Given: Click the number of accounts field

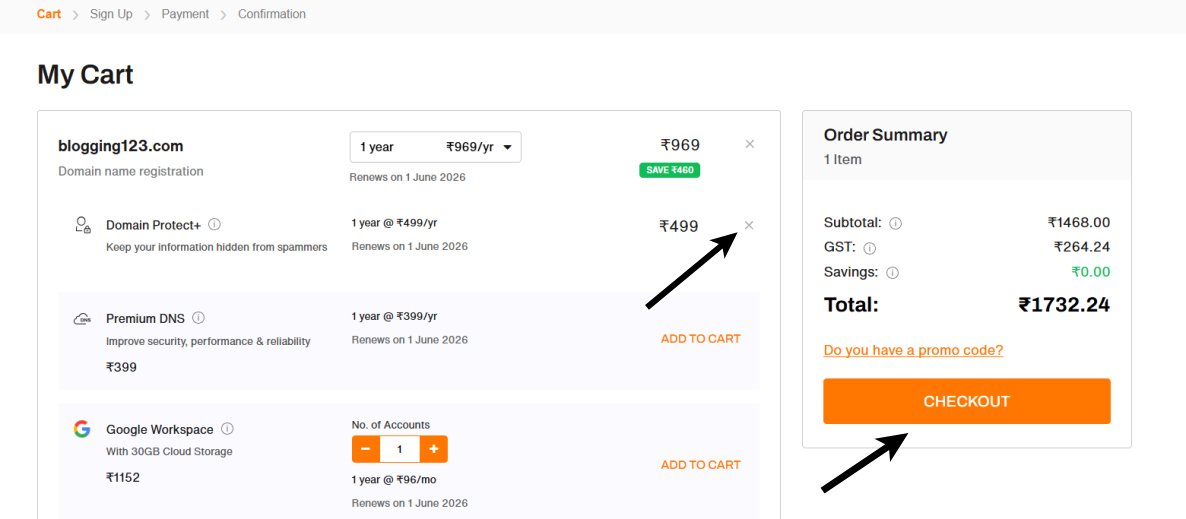Looking at the screenshot, I should 399,449.
